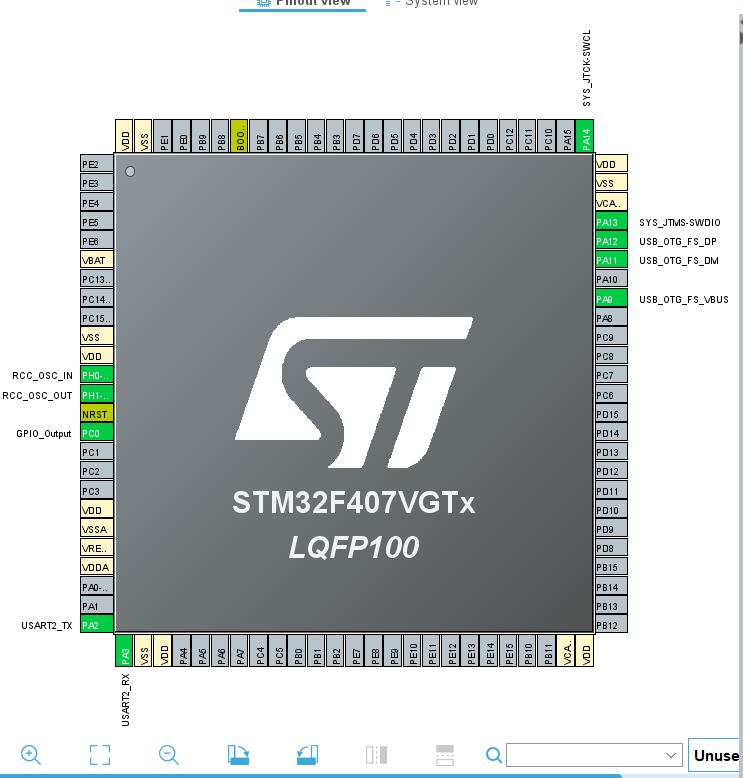743x778 pixels.
Task: Rotate the chip view counter-clockwise
Action: click(x=307, y=755)
